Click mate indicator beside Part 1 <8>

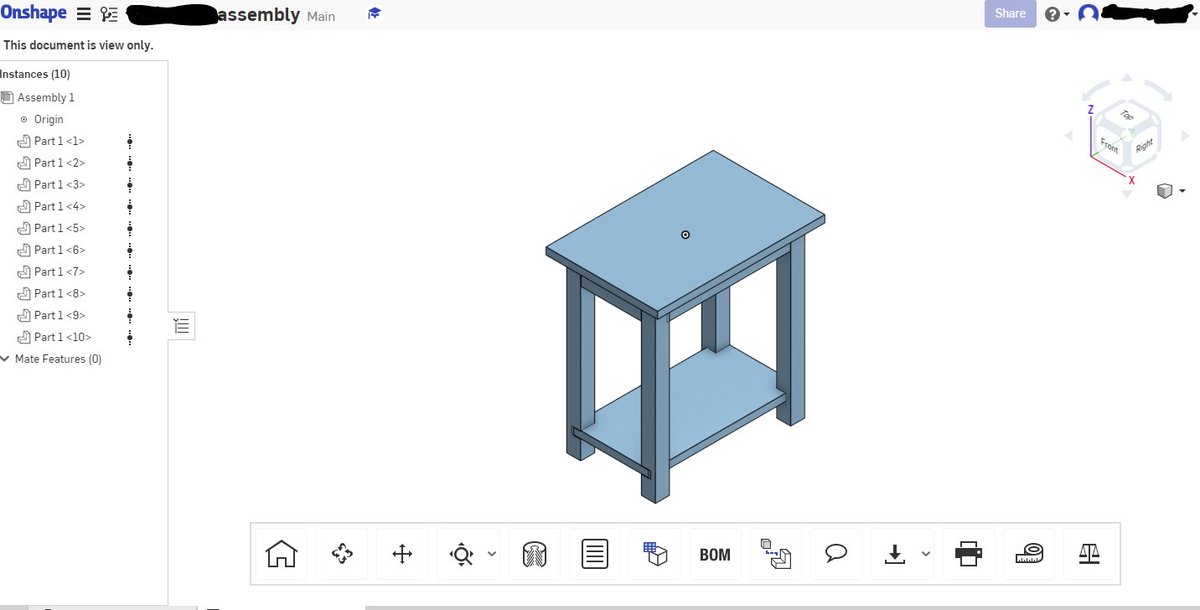[x=131, y=293]
